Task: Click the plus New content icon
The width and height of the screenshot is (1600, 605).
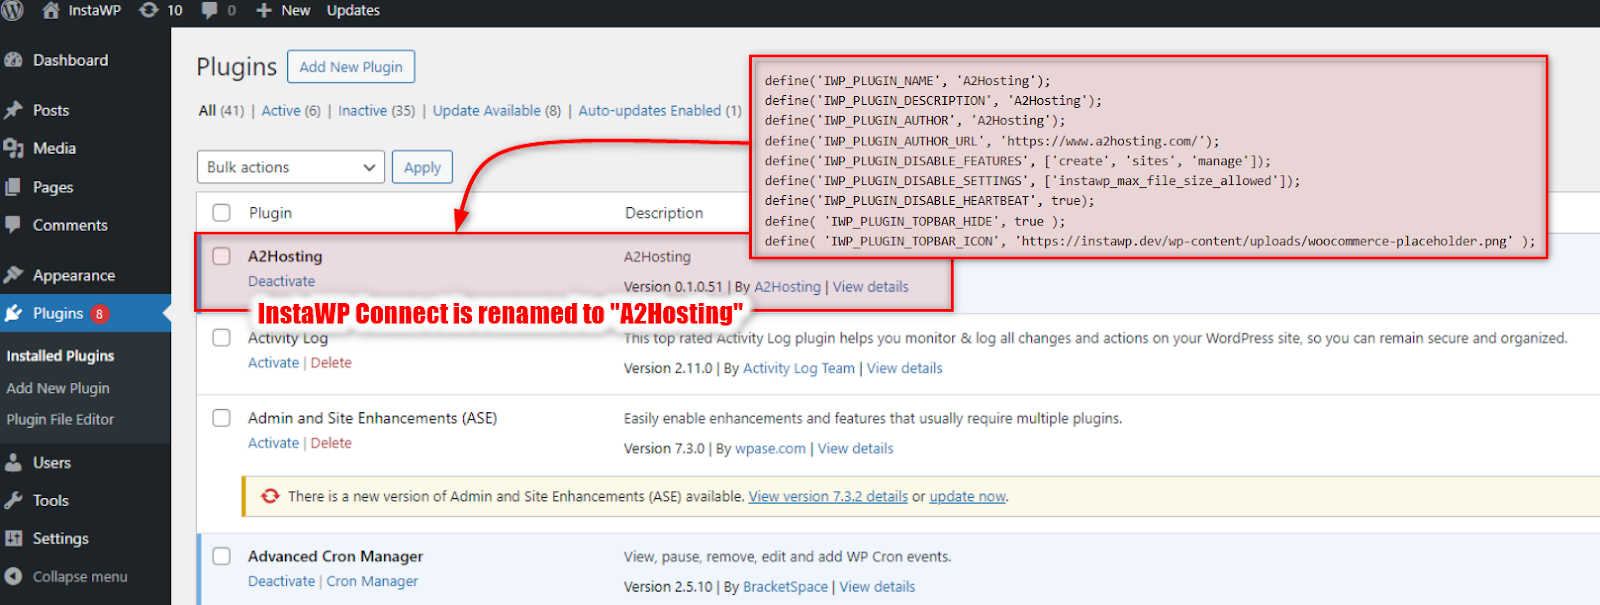Action: point(264,10)
